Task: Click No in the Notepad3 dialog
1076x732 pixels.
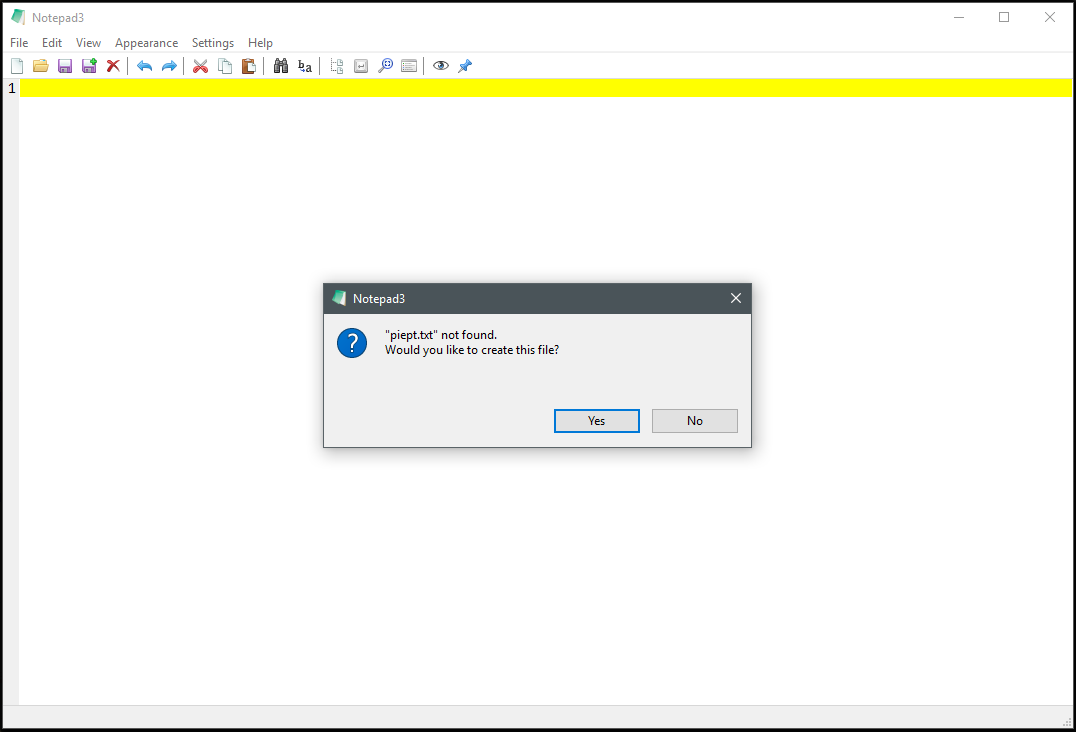Action: [694, 421]
